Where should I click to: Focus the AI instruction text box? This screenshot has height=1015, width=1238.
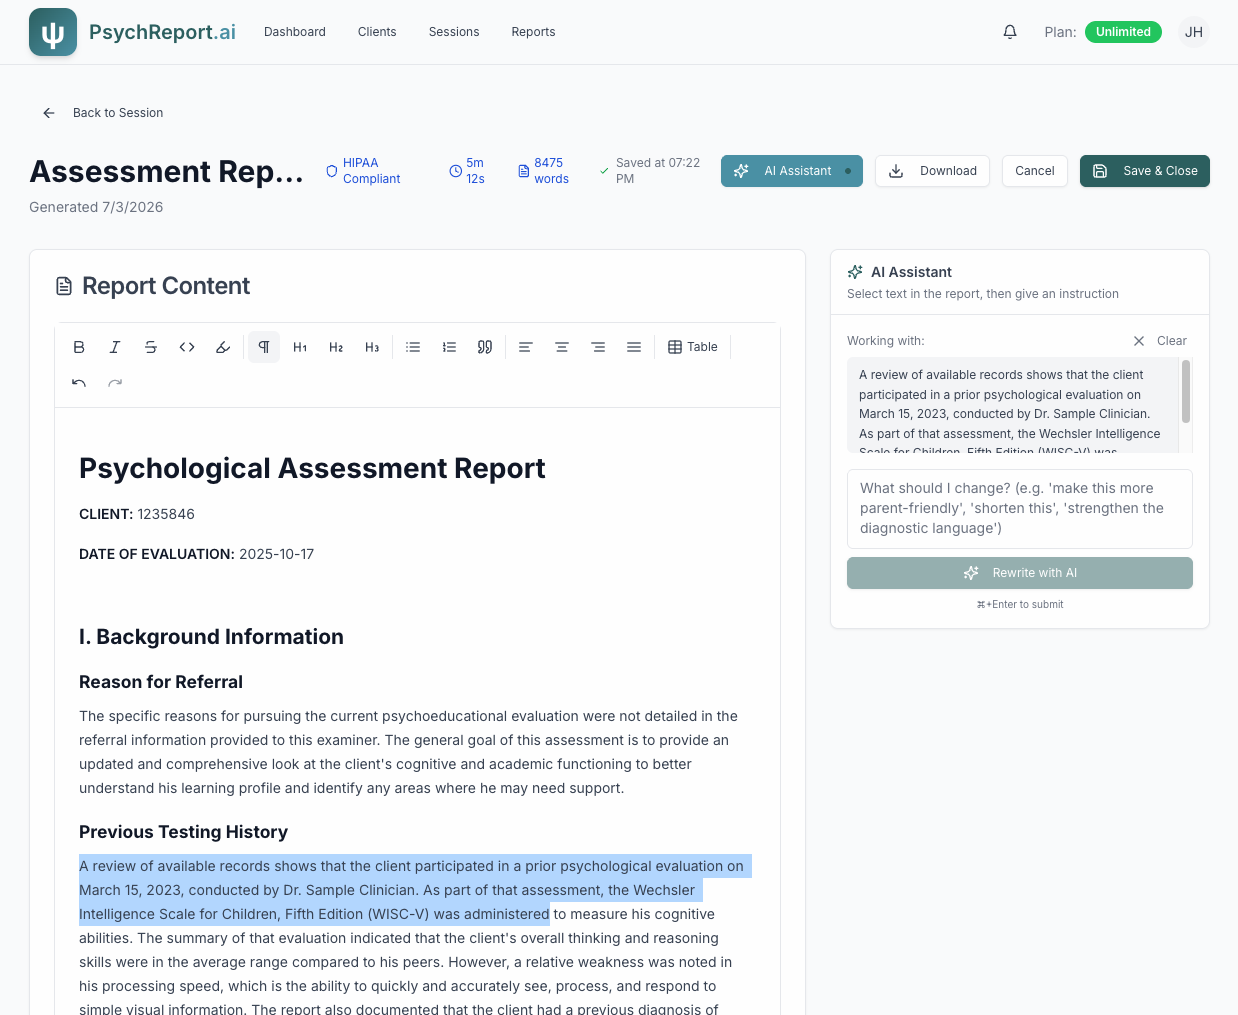pyautogui.click(x=1020, y=509)
